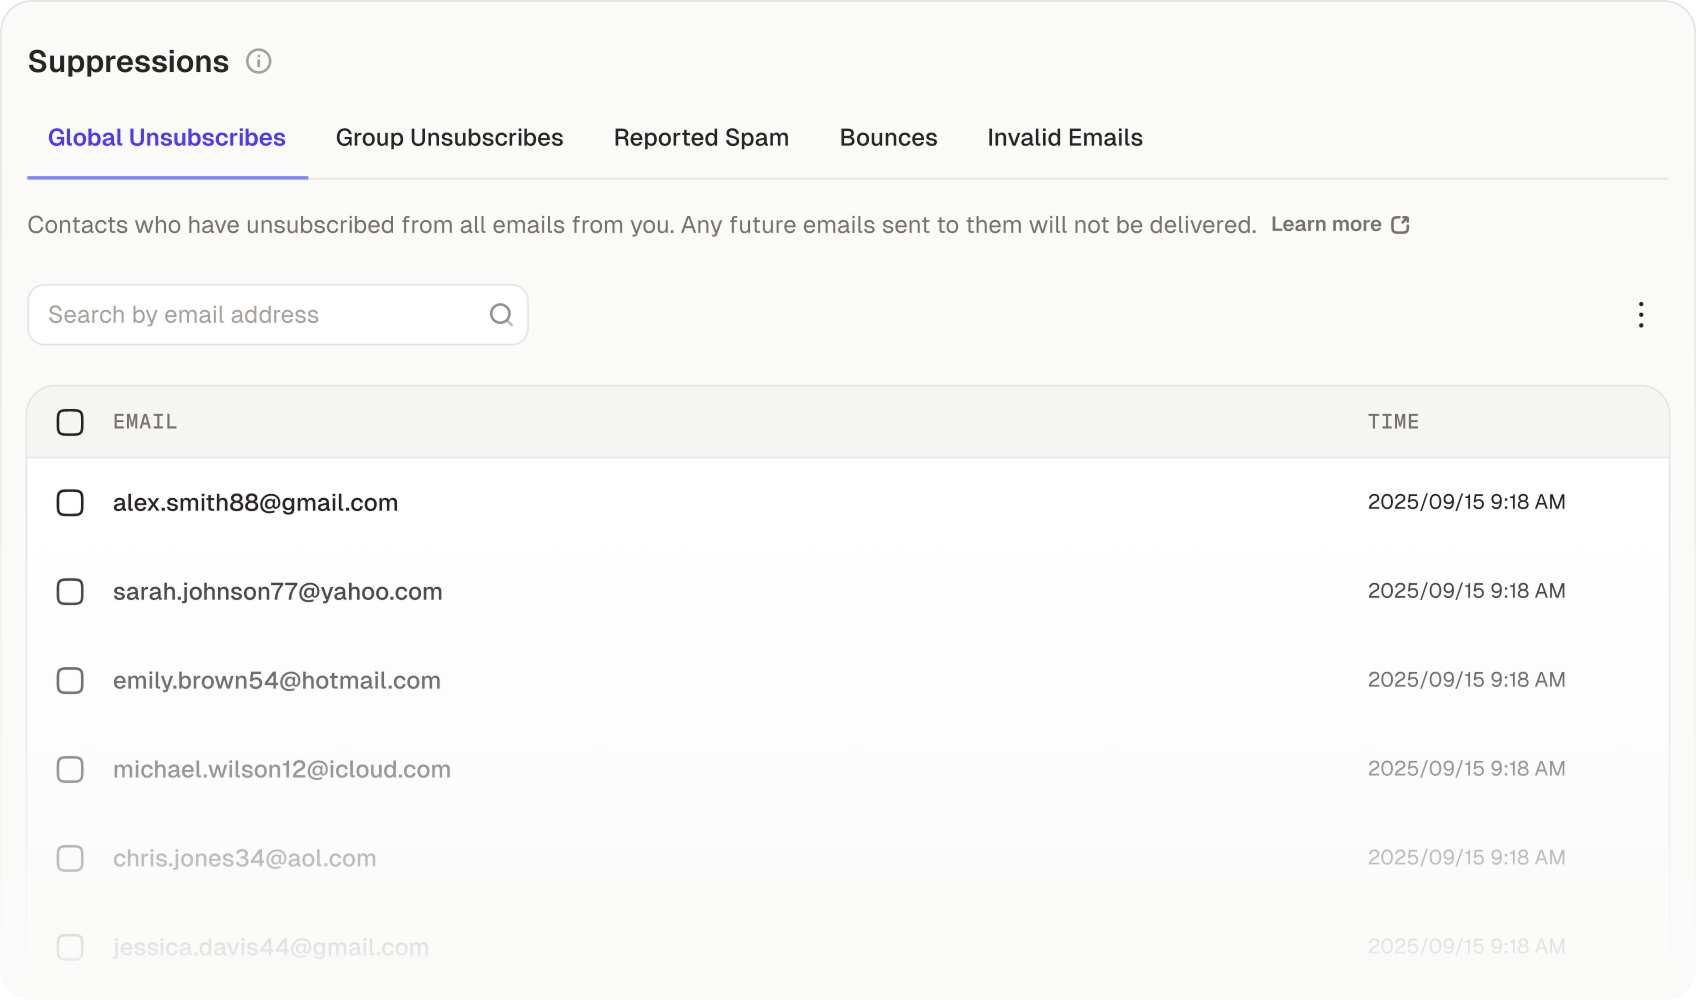Open the three-dot overflow menu

(1641, 315)
